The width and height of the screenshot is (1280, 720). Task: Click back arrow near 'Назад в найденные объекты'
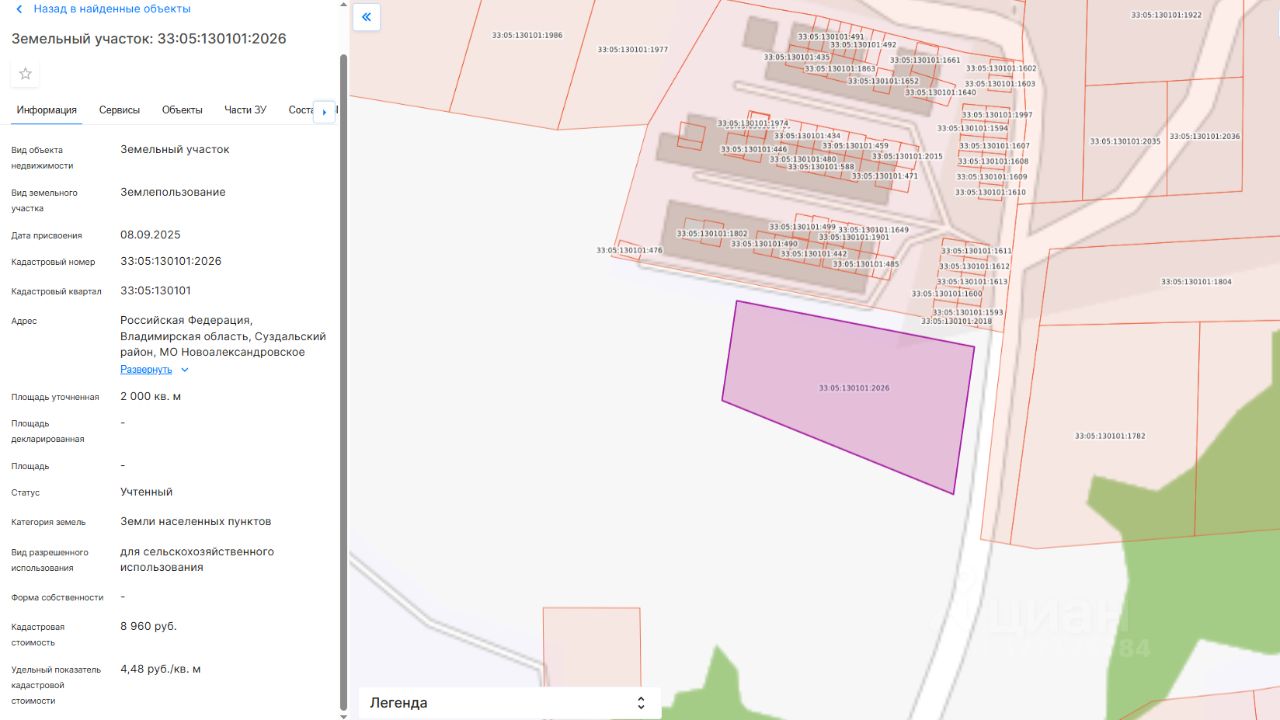[19, 9]
